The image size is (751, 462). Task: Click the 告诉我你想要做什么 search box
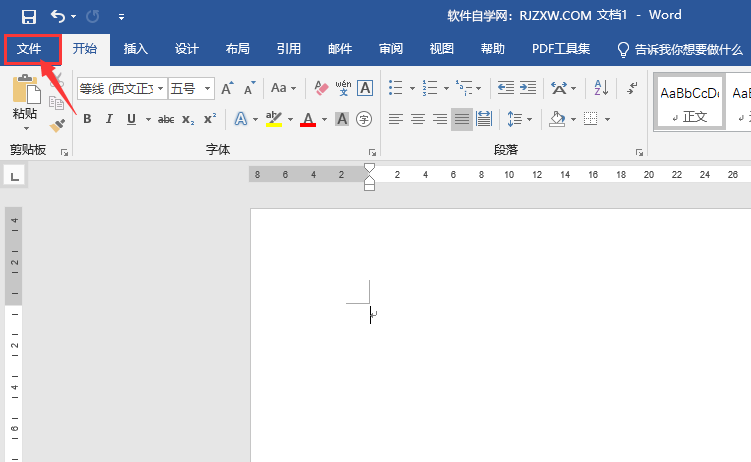(x=680, y=49)
